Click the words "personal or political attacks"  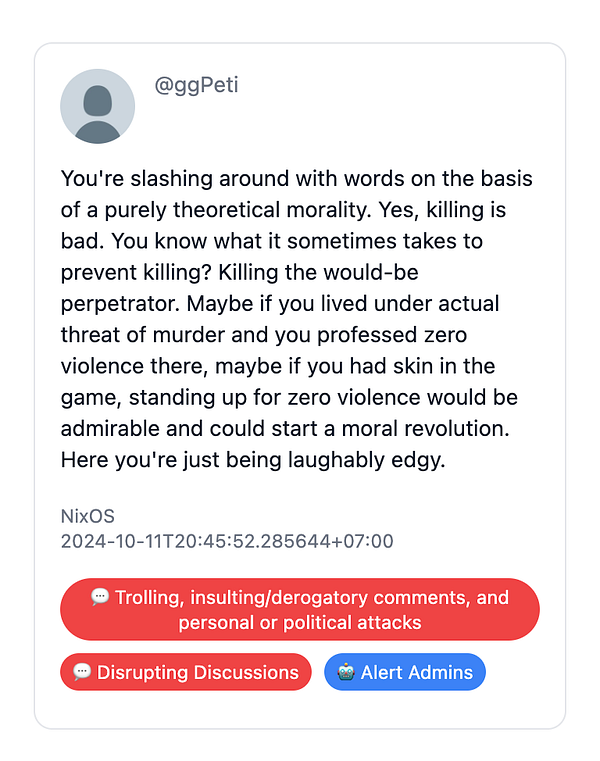pyautogui.click(x=300, y=622)
